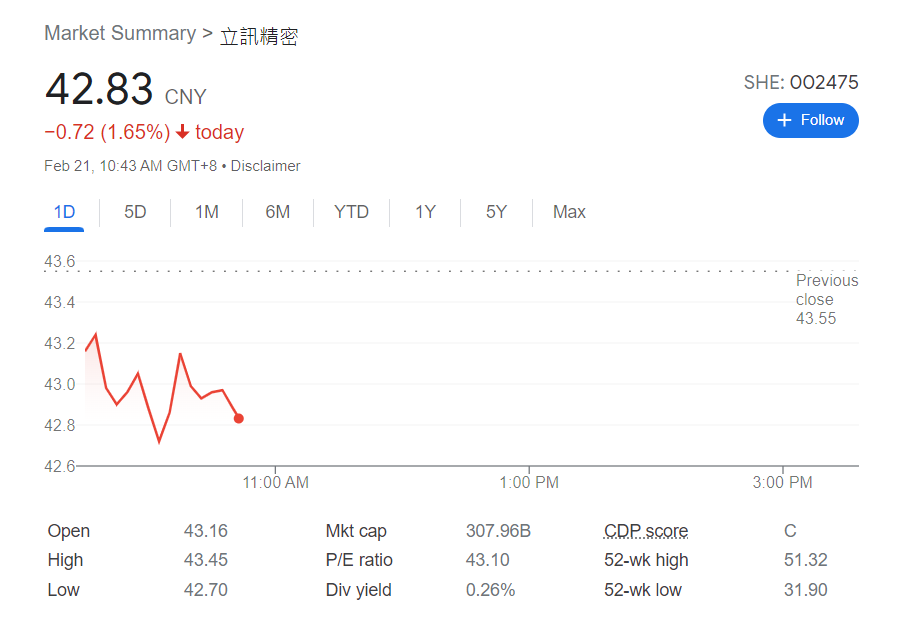Click the Disclaimer link
This screenshot has height=621, width=907.
pyautogui.click(x=265, y=166)
